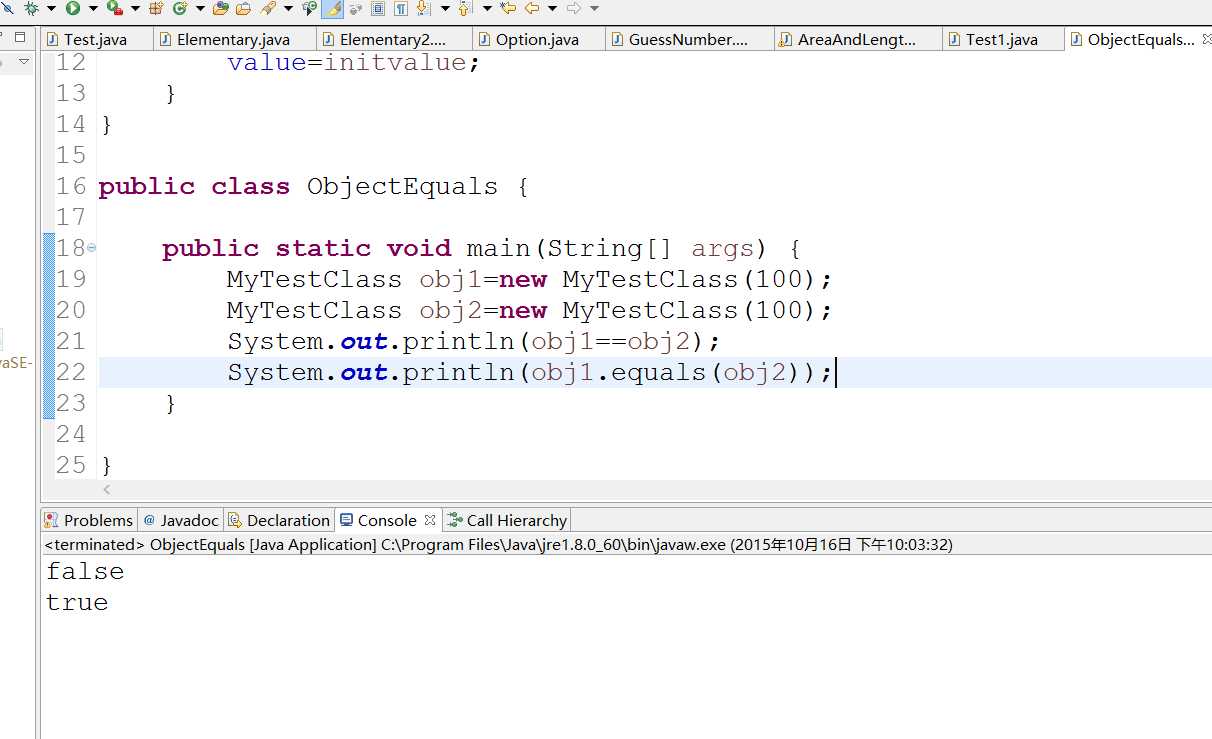Select the Console view tab
1212x739 pixels.
pyautogui.click(x=378, y=520)
